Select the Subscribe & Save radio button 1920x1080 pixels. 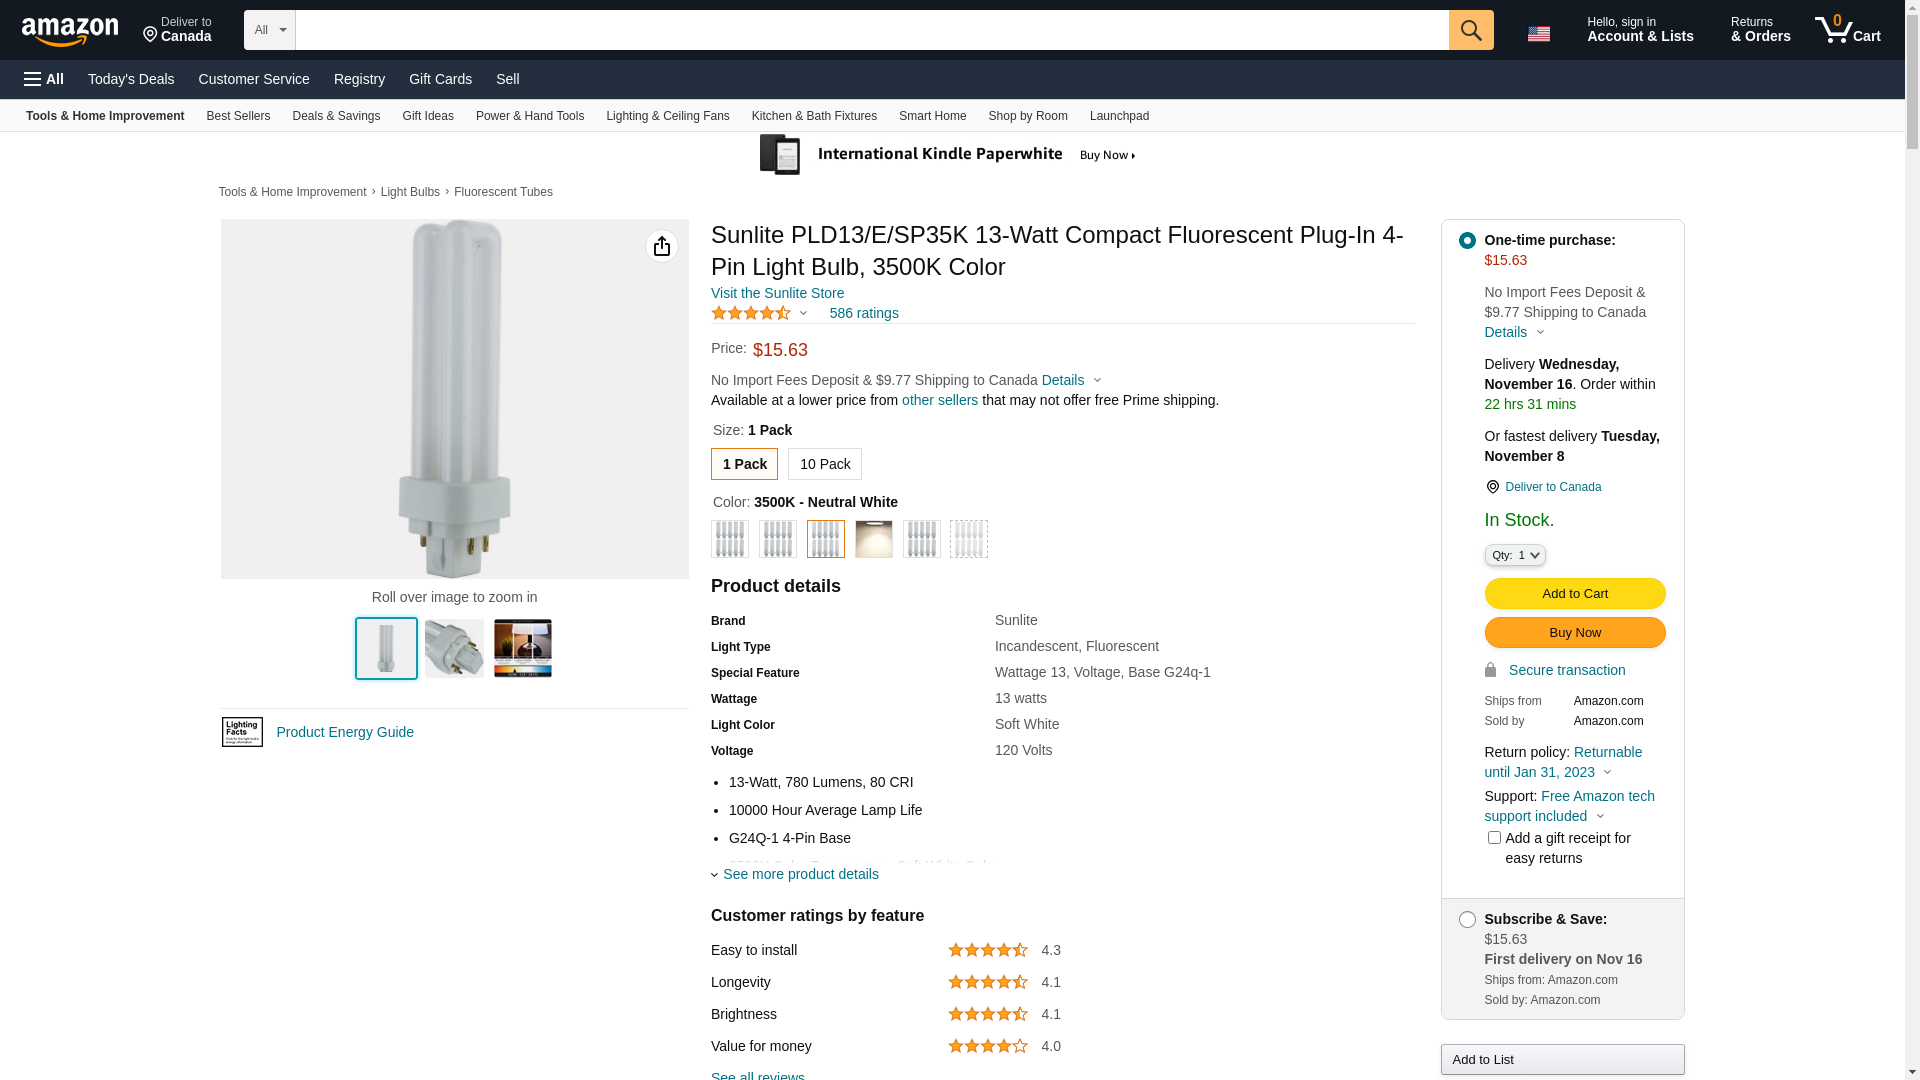(1466, 919)
